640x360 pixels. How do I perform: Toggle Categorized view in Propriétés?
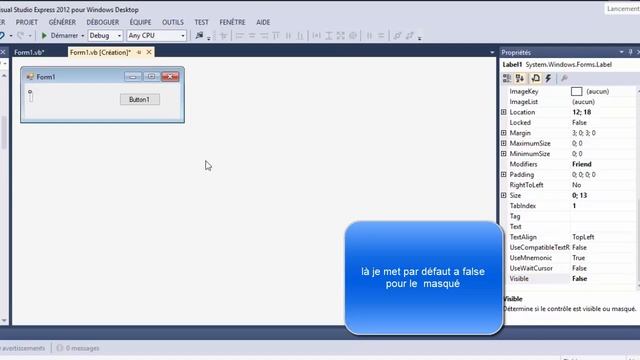tap(507, 78)
